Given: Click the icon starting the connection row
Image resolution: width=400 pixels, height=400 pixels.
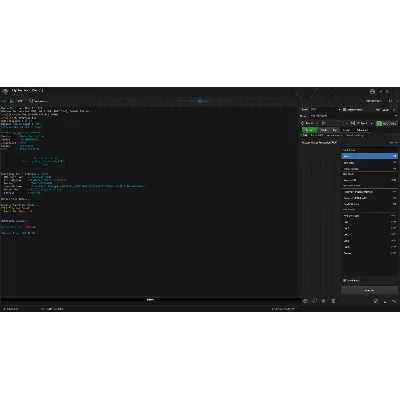Looking at the screenshot, I should coord(303,123).
